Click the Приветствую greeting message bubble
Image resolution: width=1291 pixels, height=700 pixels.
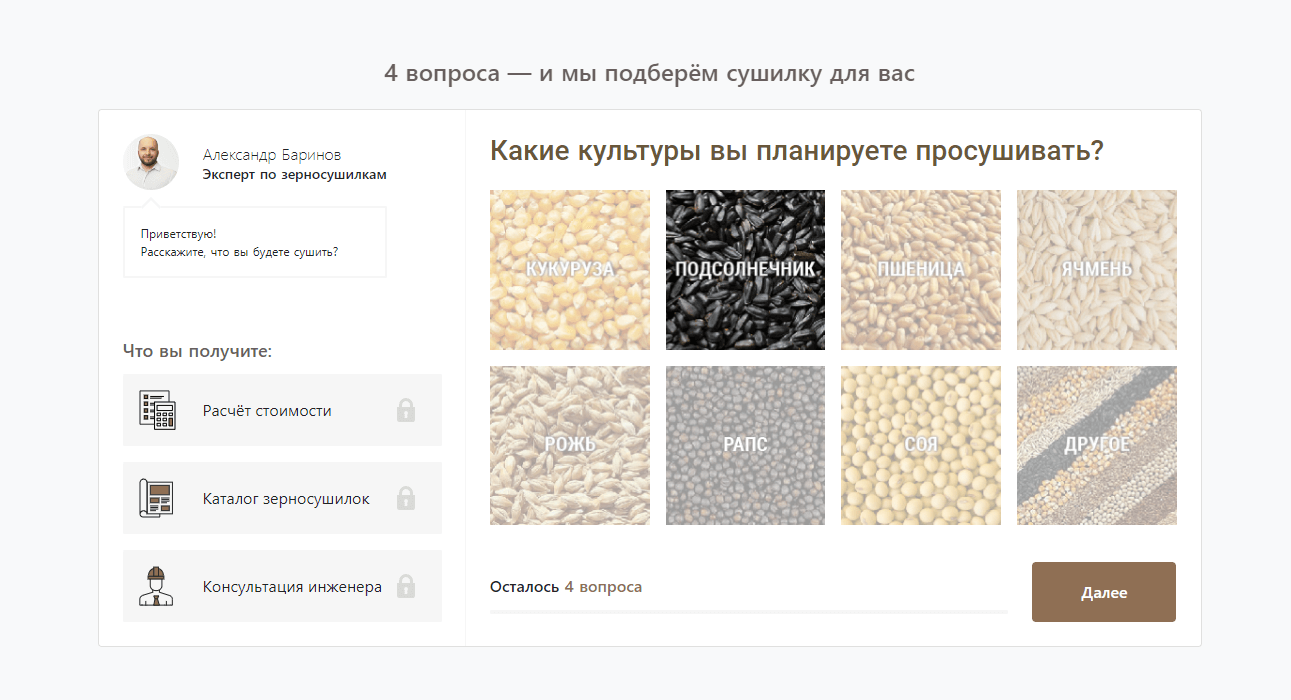pyautogui.click(x=255, y=242)
